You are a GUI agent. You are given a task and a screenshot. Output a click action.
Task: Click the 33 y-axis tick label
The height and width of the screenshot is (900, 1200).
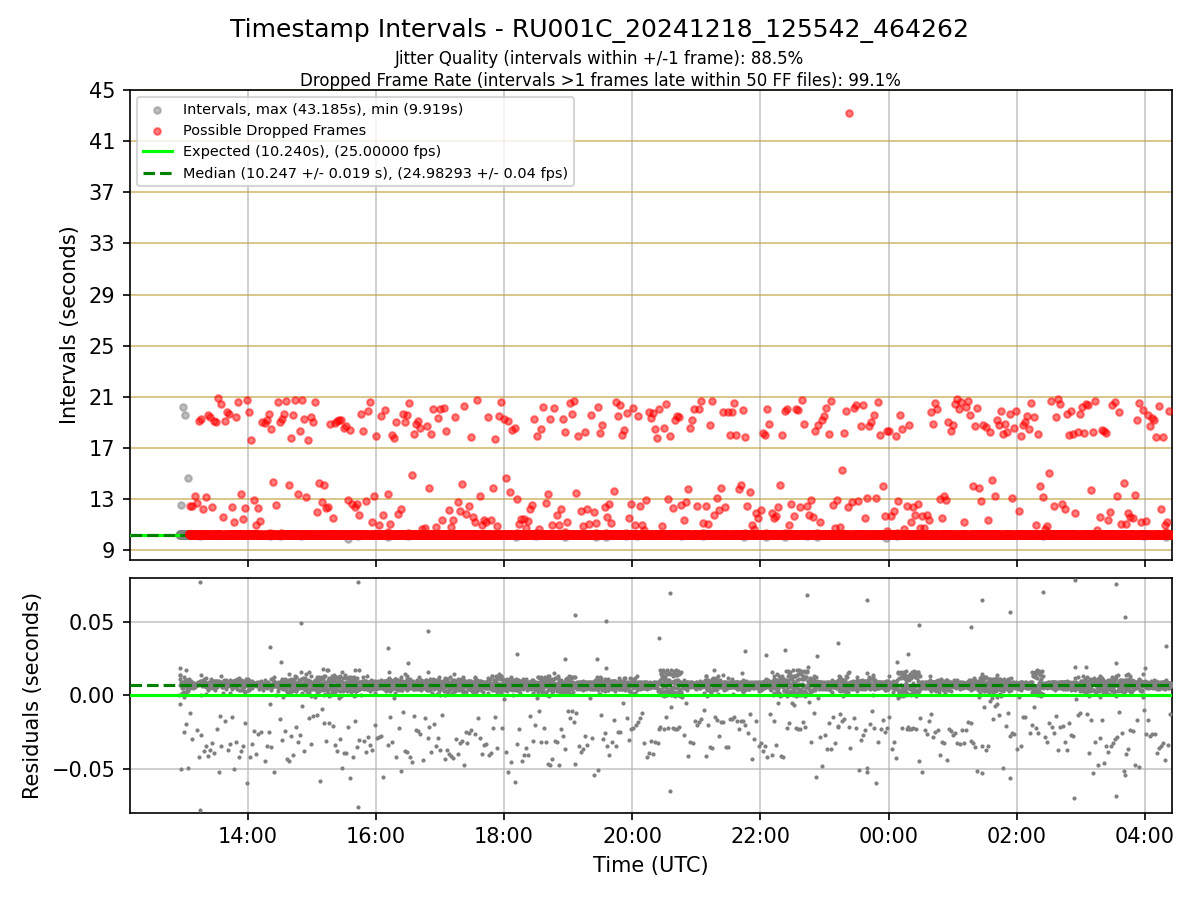[x=102, y=243]
